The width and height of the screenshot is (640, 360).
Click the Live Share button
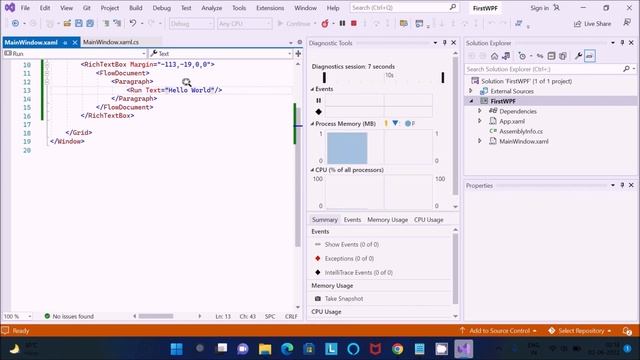pyautogui.click(x=593, y=24)
